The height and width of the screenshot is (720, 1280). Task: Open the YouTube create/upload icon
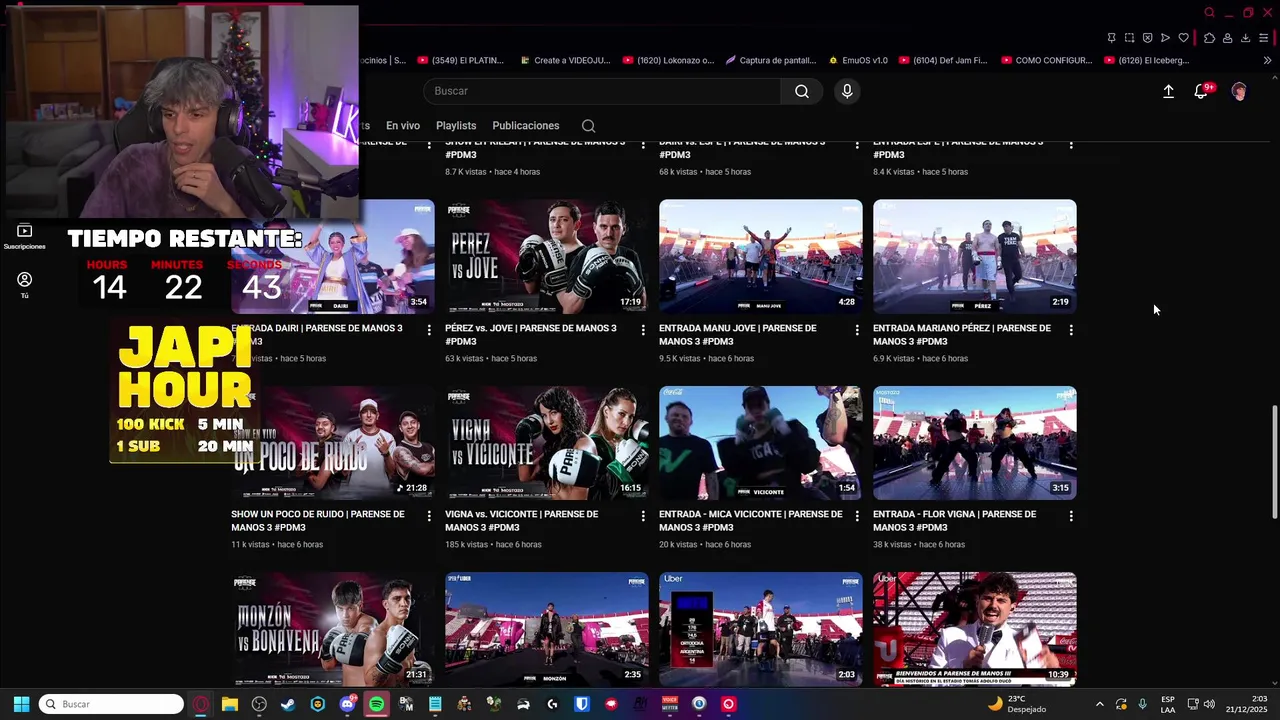coord(1168,91)
